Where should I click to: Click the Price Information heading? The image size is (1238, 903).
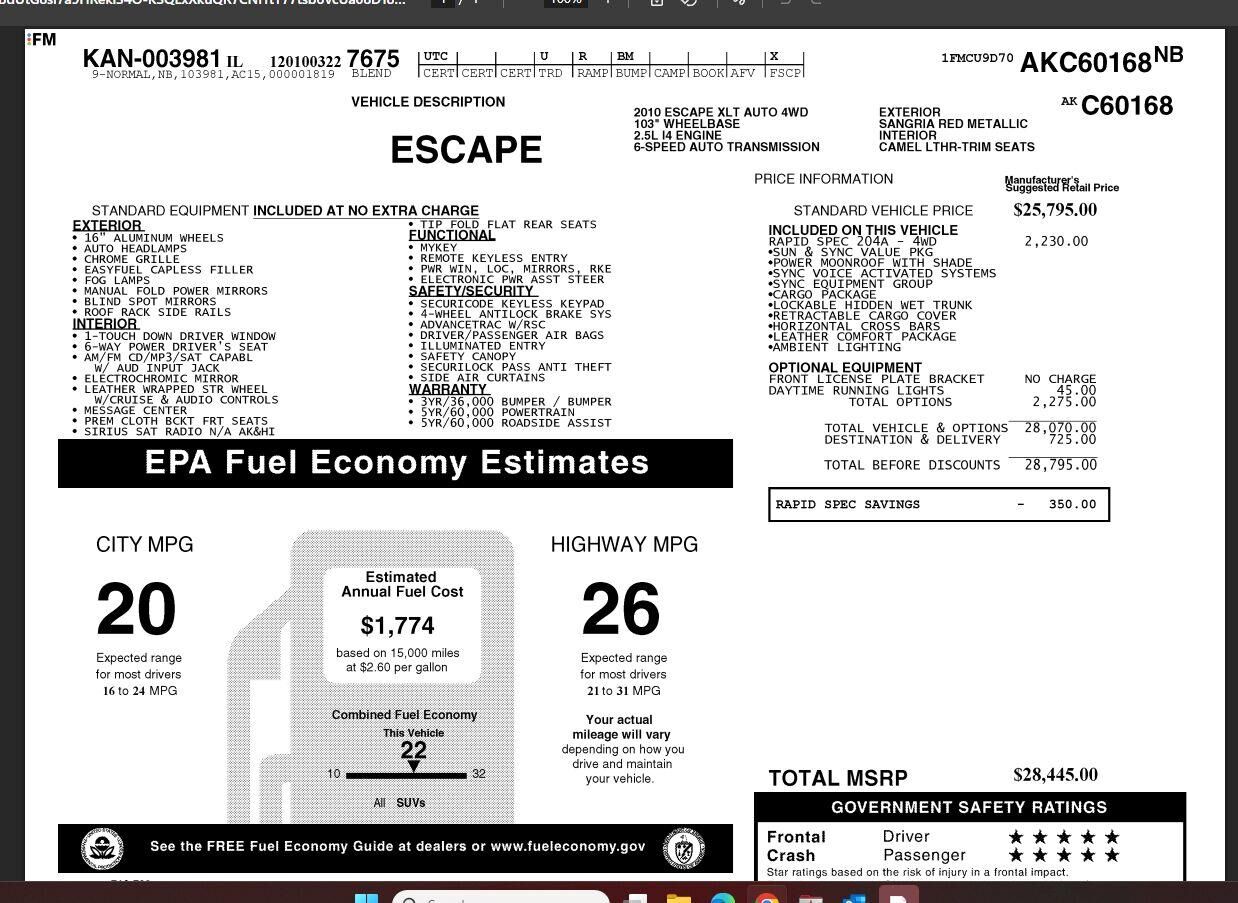(x=823, y=179)
